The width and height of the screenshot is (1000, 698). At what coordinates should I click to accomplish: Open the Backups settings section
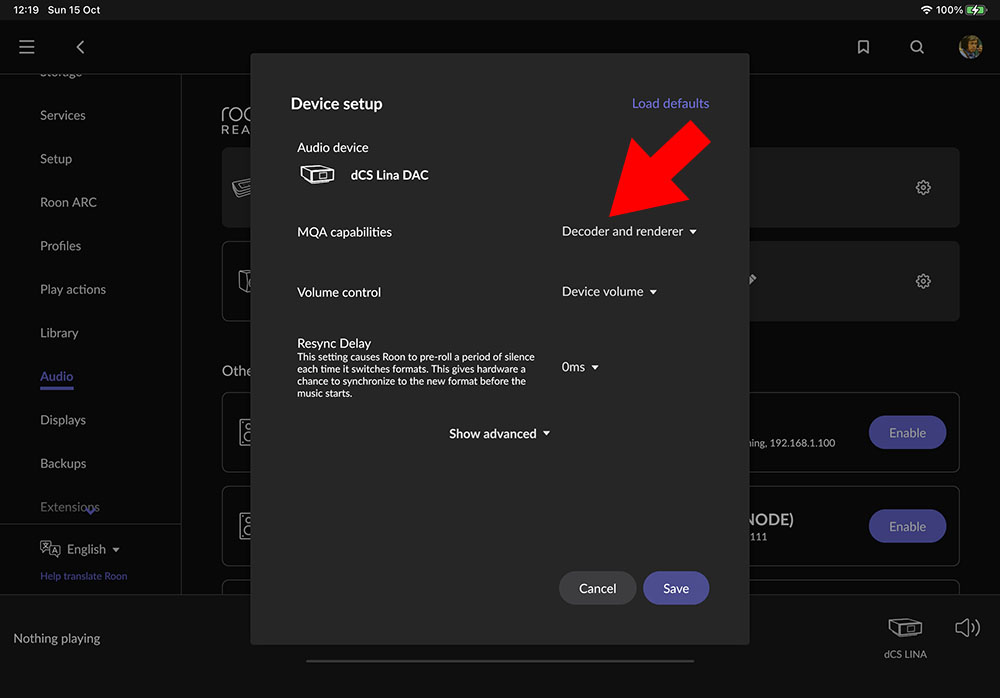coord(63,463)
